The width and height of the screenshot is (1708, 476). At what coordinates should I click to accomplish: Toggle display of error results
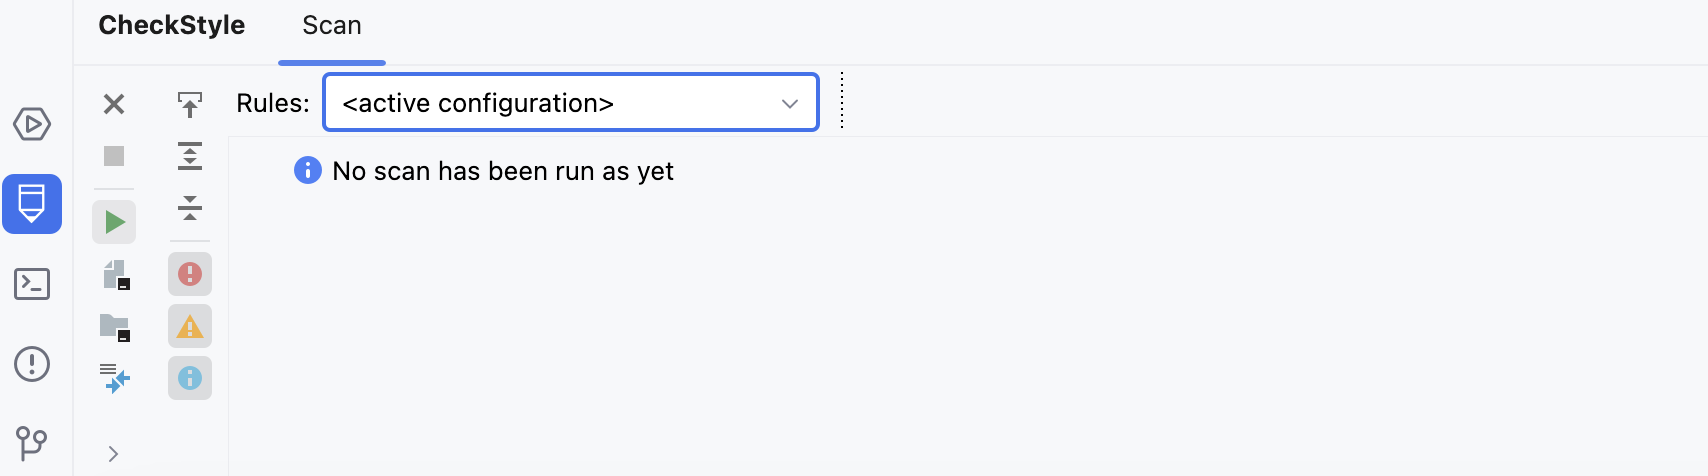190,274
